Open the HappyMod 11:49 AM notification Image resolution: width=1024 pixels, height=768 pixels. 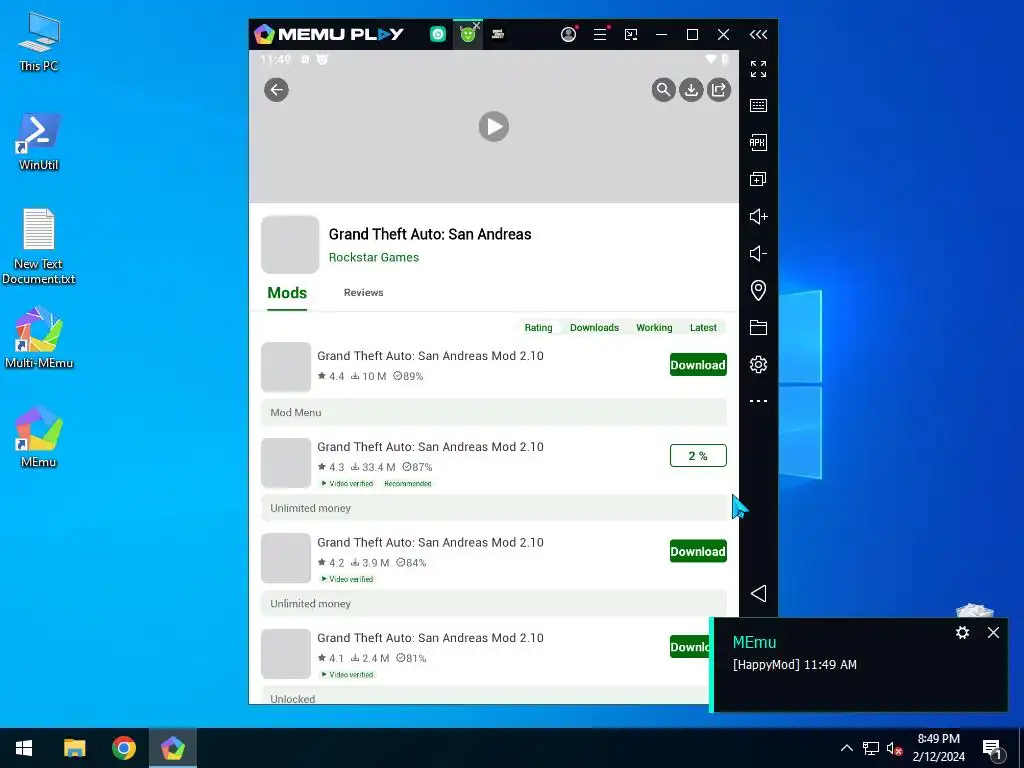click(794, 665)
